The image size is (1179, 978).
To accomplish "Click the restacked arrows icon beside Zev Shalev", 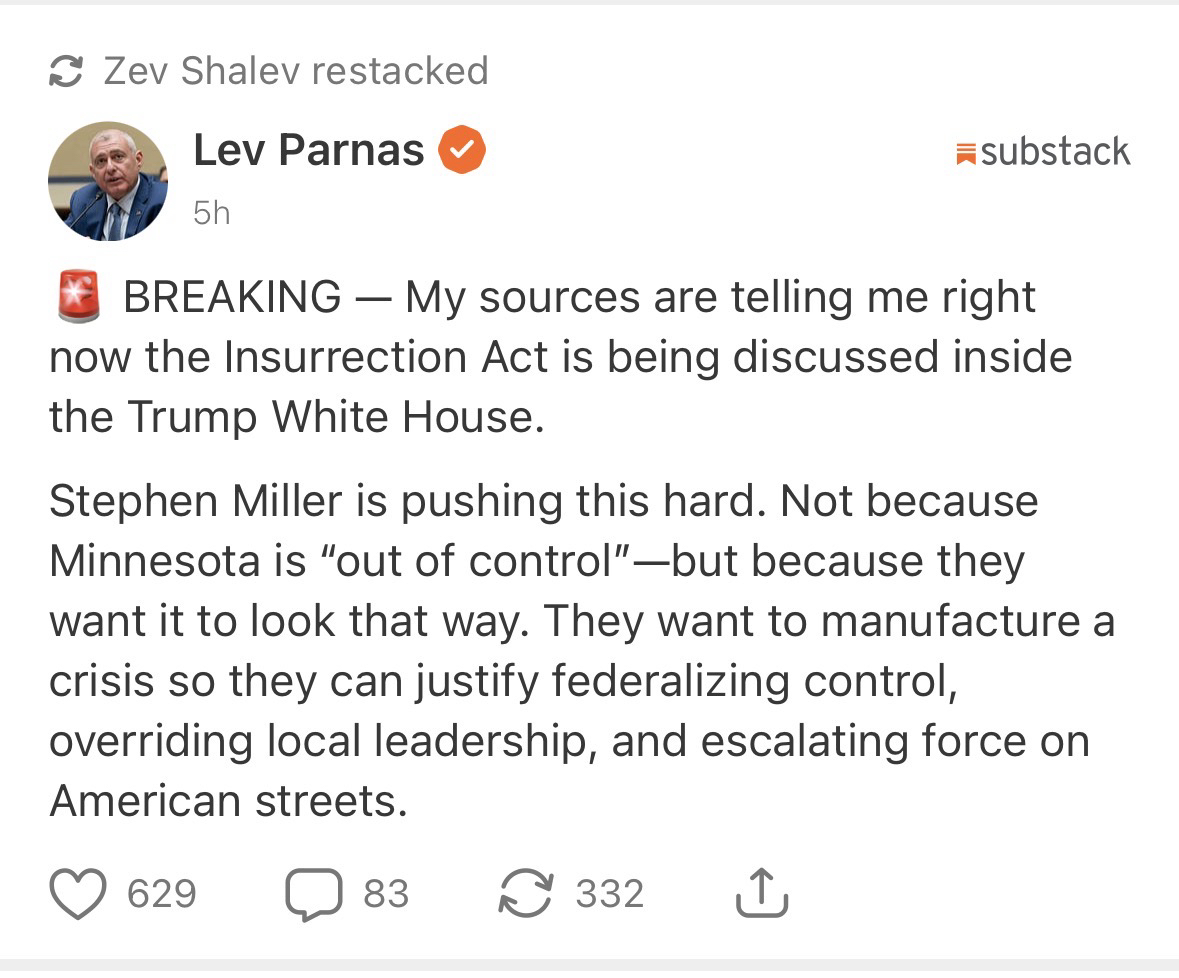I will click(66, 71).
